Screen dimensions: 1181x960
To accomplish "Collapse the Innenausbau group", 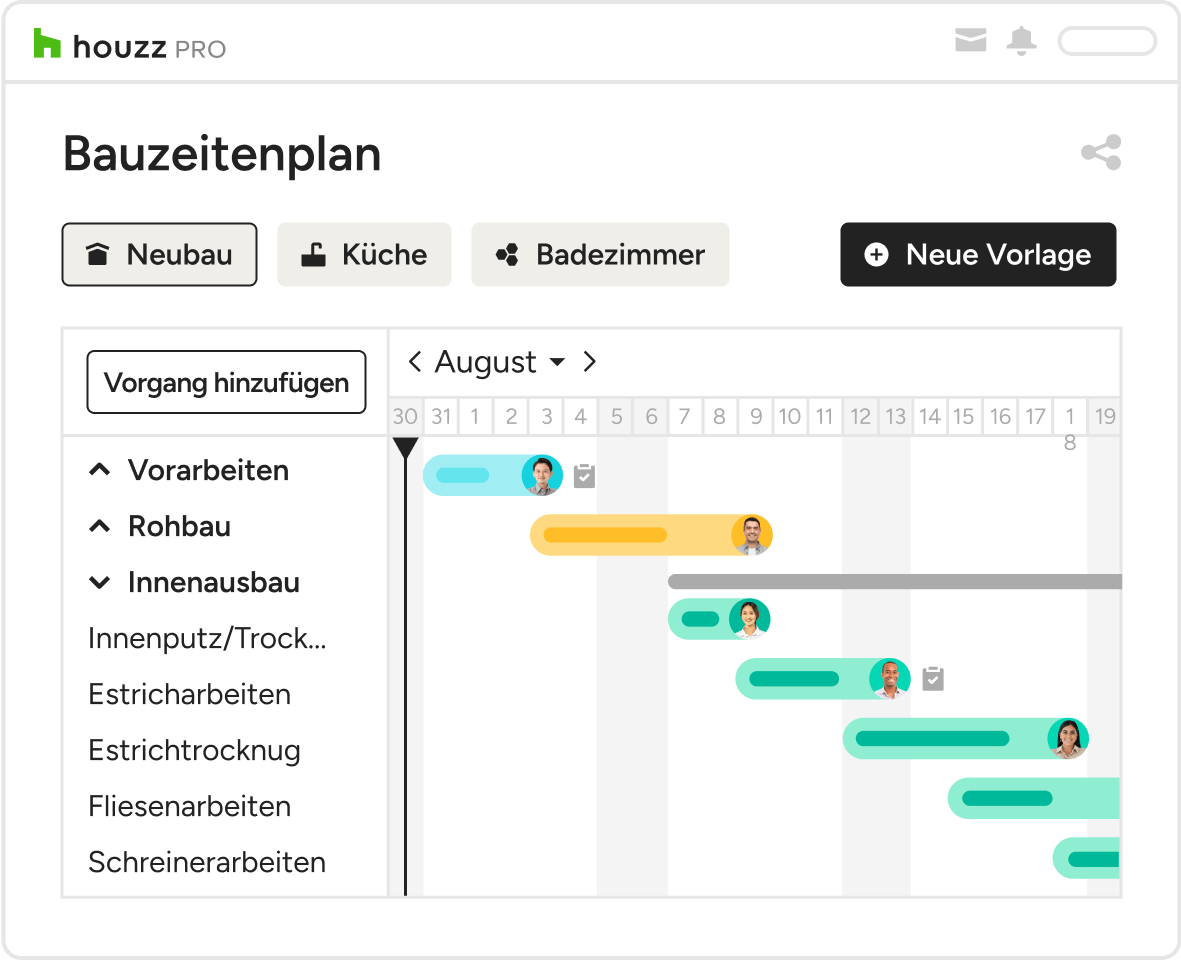I will (99, 583).
